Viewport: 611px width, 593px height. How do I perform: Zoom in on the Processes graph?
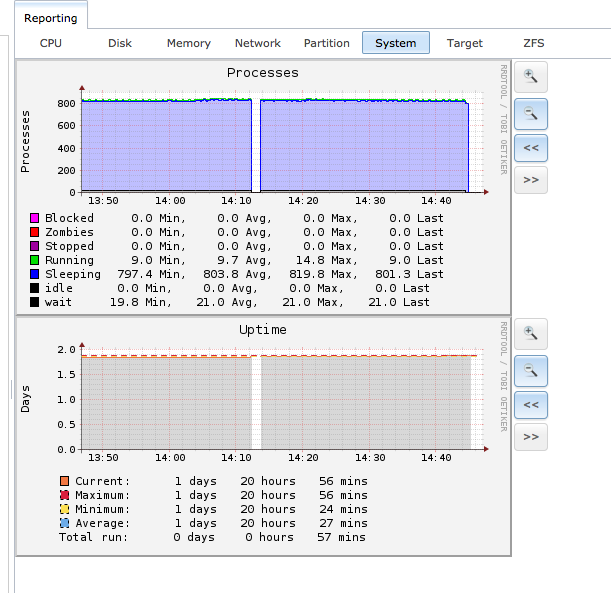click(531, 77)
